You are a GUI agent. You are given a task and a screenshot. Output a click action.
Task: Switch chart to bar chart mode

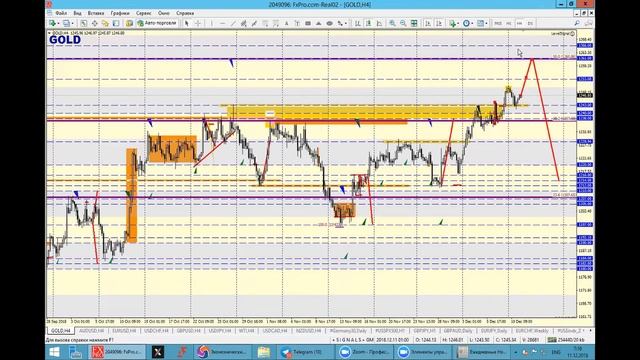[358, 23]
